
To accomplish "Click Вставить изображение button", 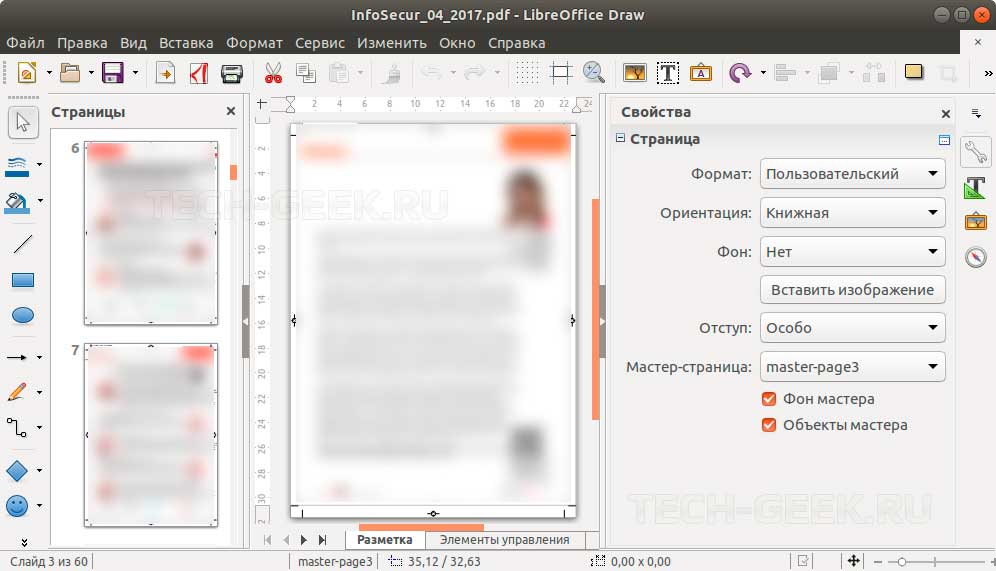I will tap(852, 290).
